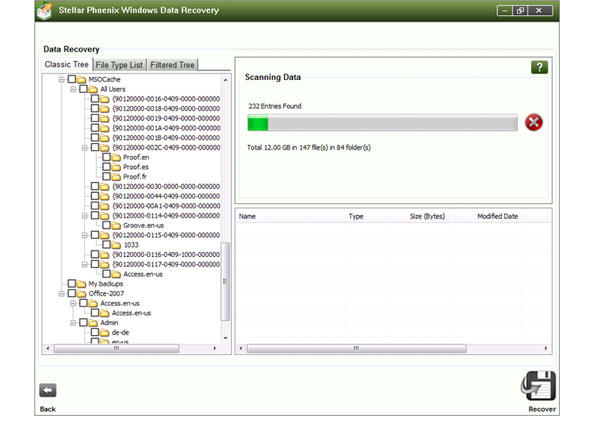Screen dimensions: 590x421
Task: Select the {90120000-00A1-0409 folder row
Action: [166, 206]
